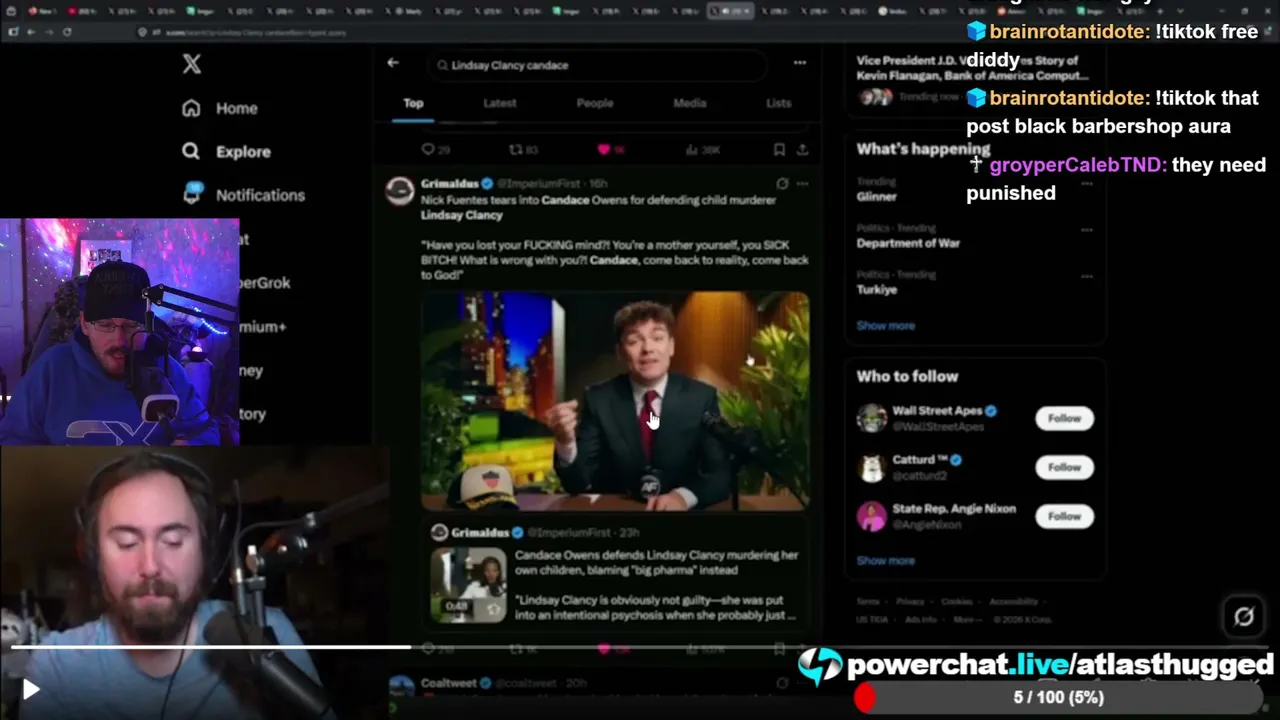Switch to the People tab
Screen dimensions: 1280x720
[595, 103]
